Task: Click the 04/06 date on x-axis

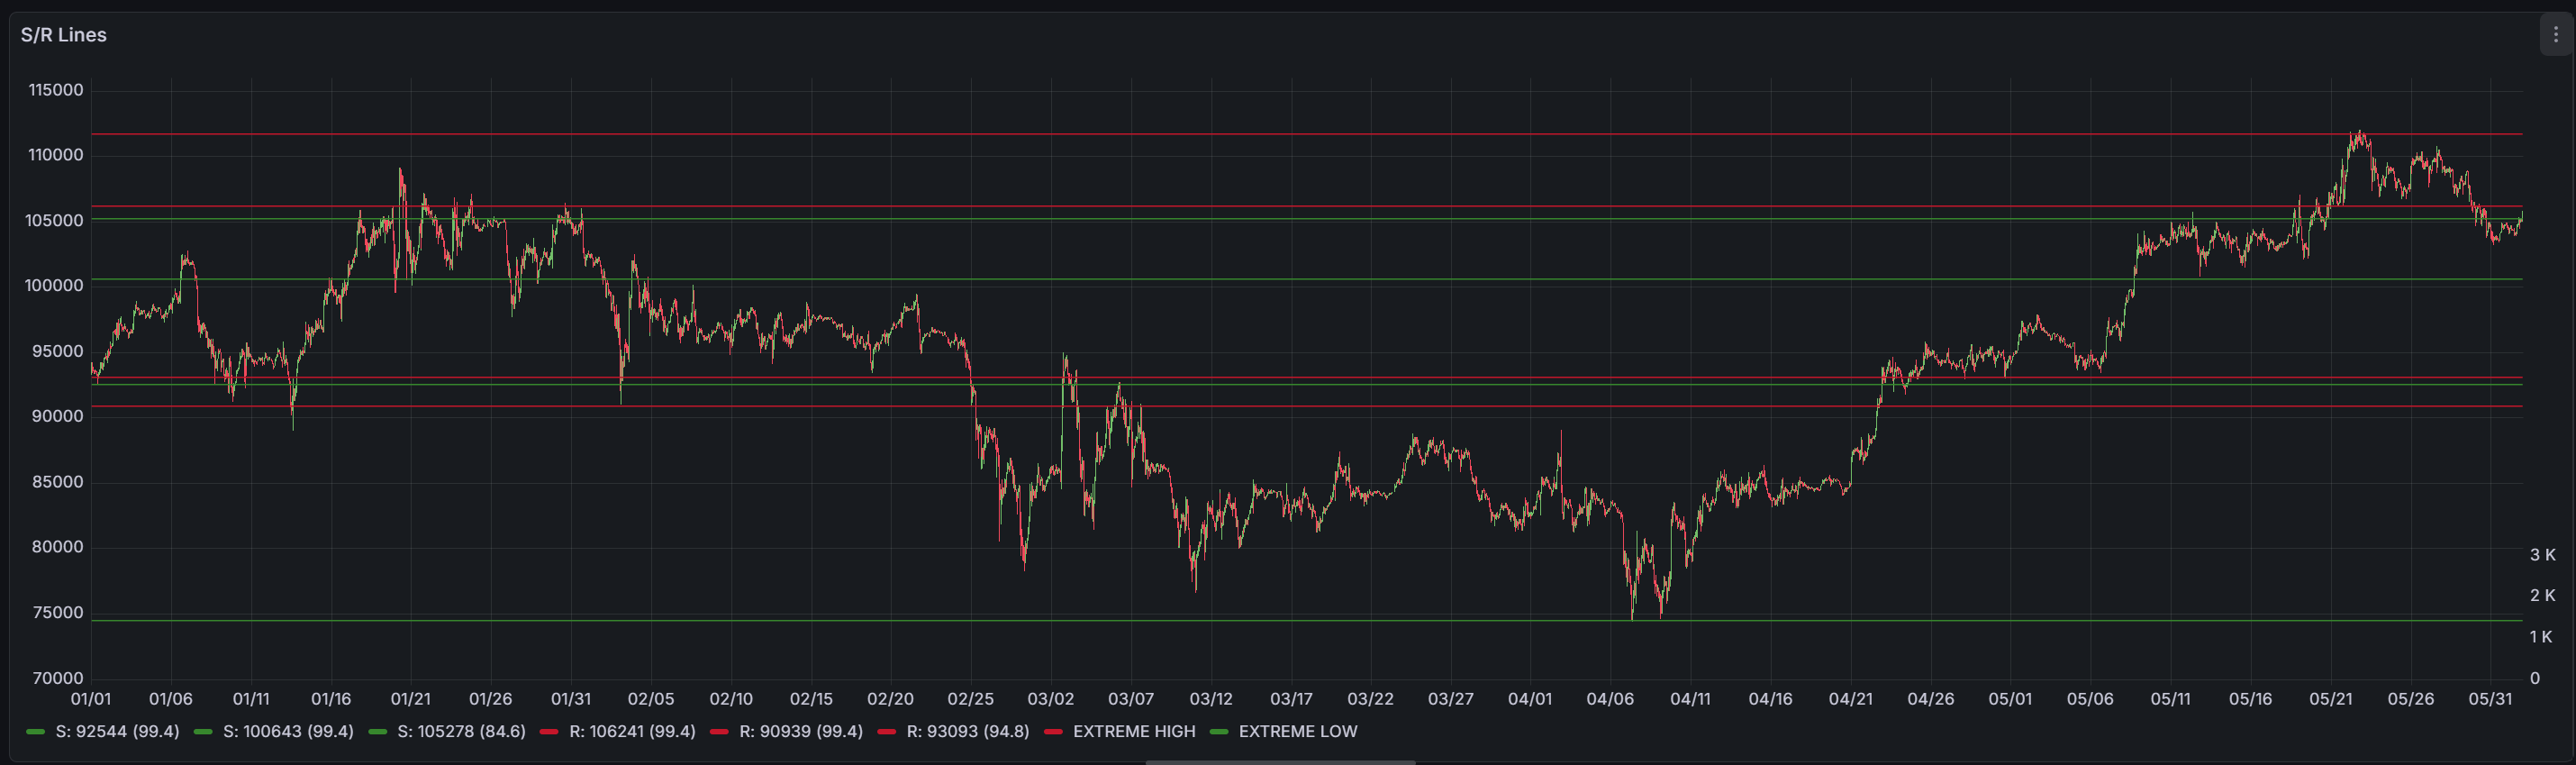Action: coord(1610,699)
